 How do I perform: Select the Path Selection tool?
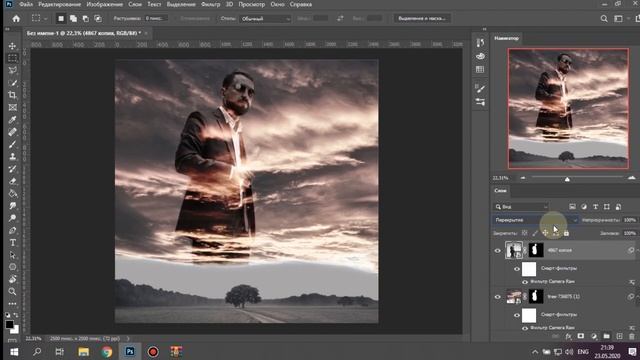click(x=13, y=255)
